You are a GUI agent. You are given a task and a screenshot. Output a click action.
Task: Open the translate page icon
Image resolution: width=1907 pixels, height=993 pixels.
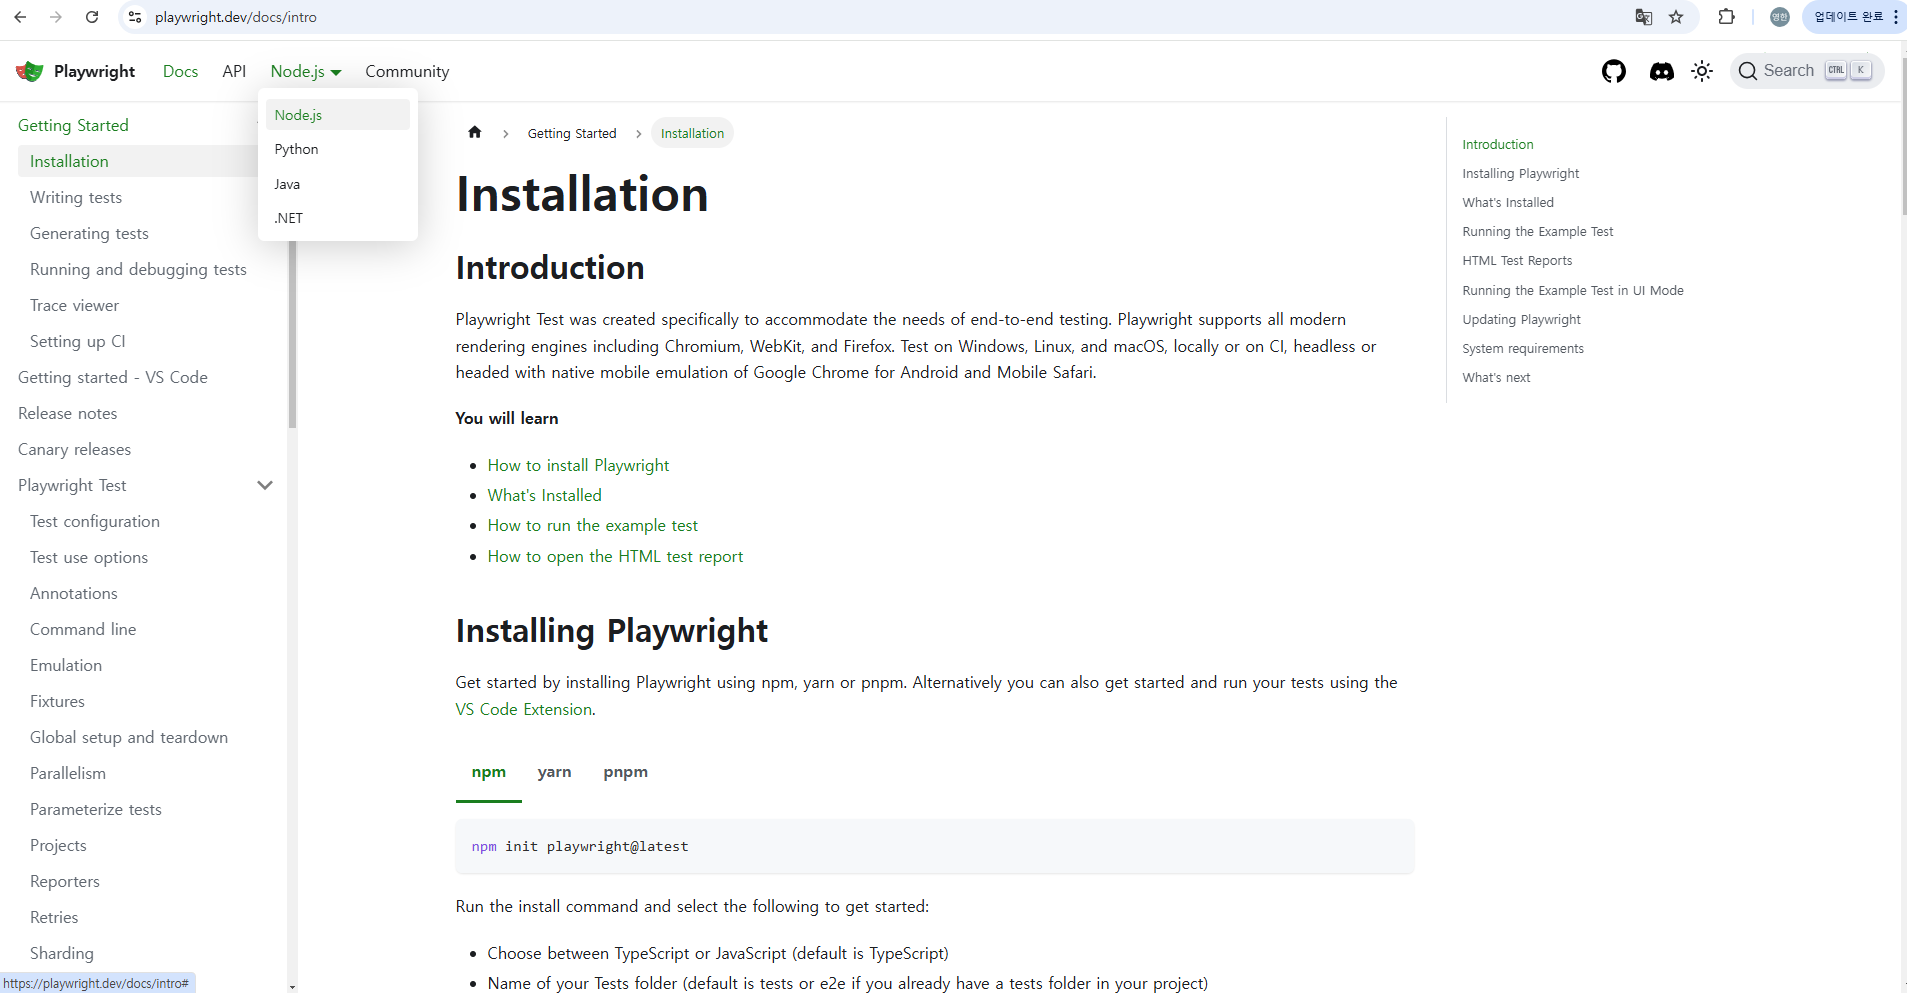tap(1643, 17)
